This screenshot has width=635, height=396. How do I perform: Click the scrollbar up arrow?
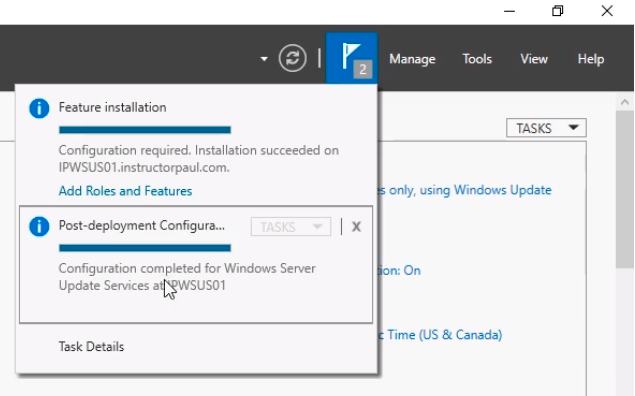click(x=624, y=102)
